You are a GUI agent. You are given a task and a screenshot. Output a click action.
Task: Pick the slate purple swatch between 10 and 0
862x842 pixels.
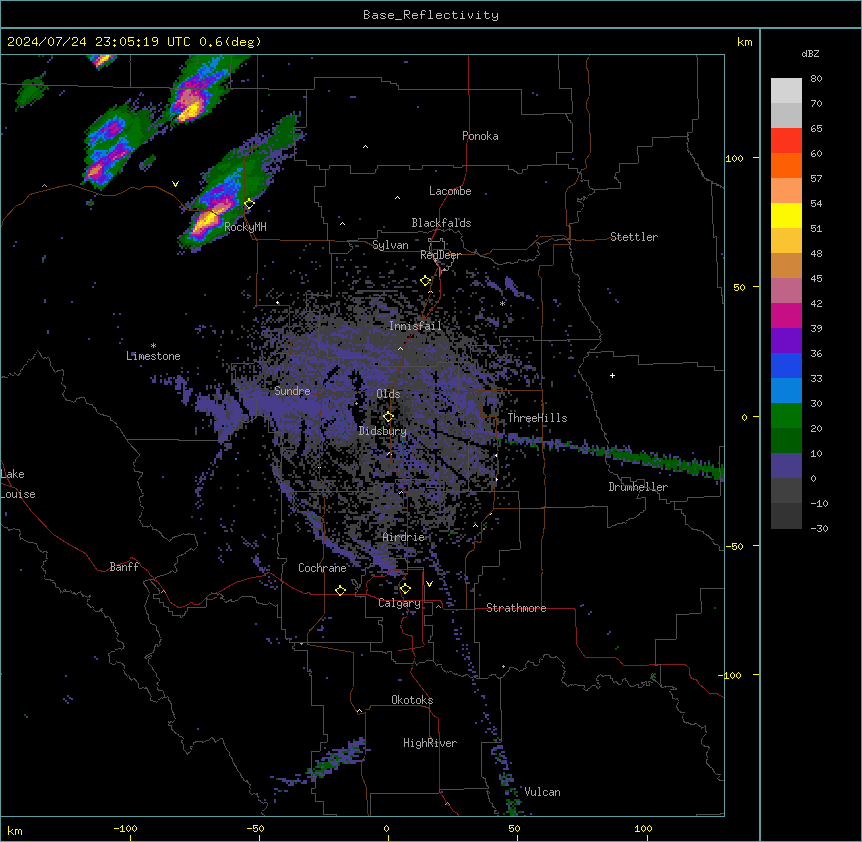click(786, 466)
